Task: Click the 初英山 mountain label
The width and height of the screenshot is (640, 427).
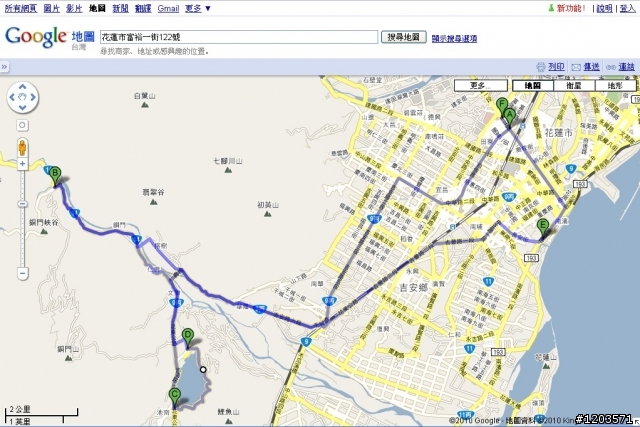Action: tap(268, 205)
